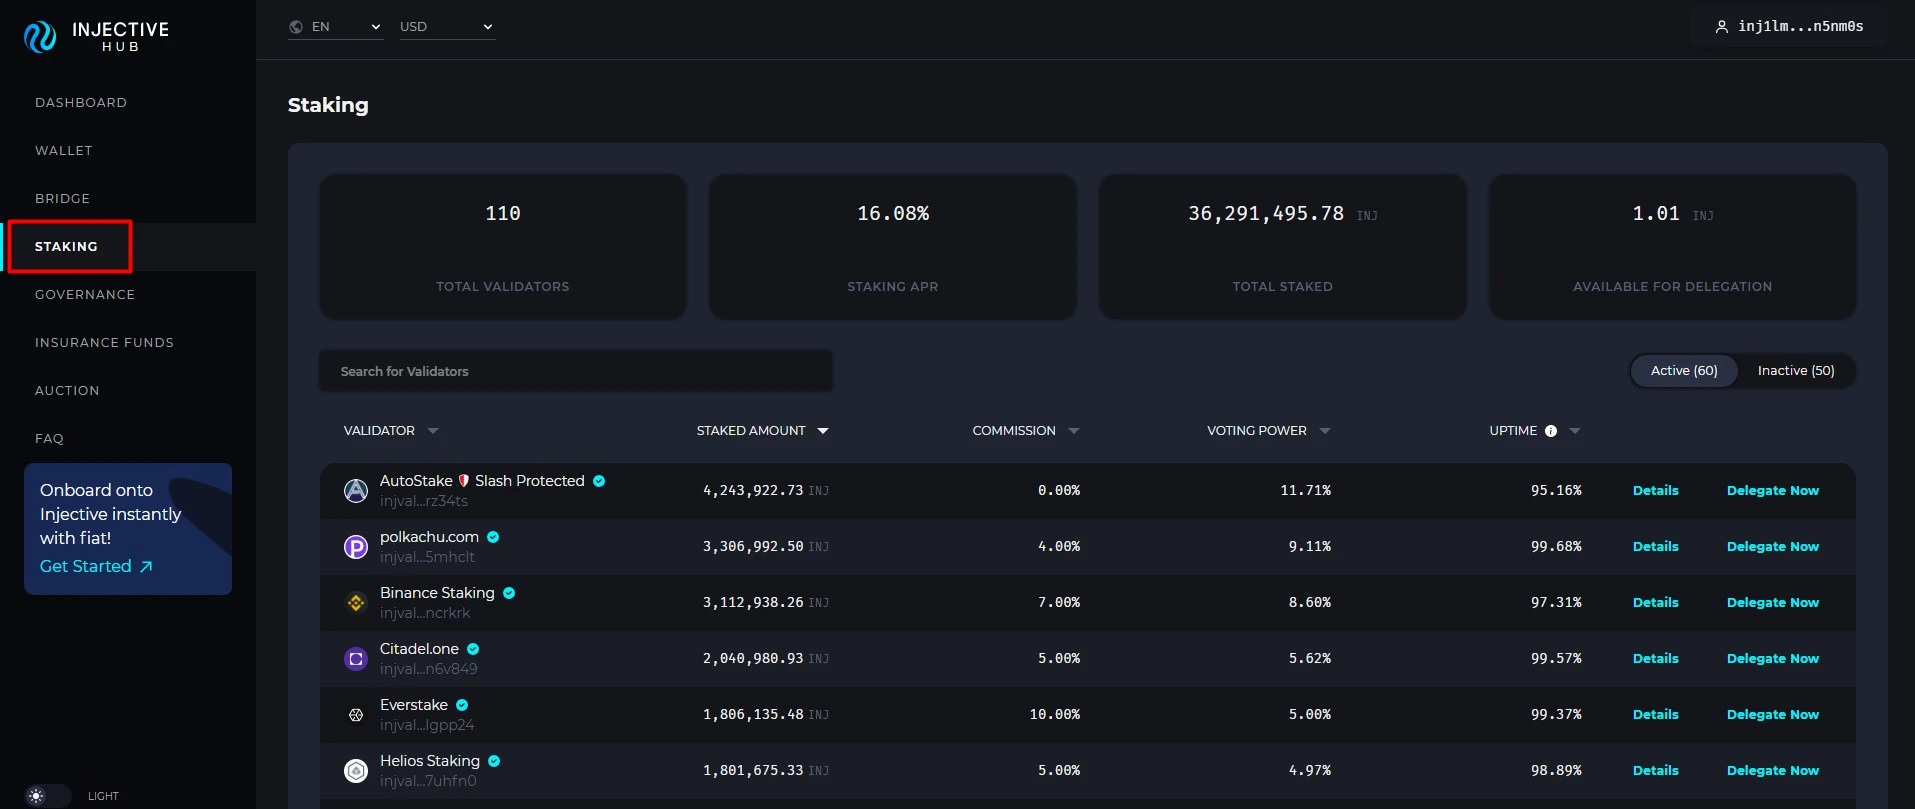Go to the Auction page
This screenshot has width=1915, height=809.
click(x=67, y=391)
